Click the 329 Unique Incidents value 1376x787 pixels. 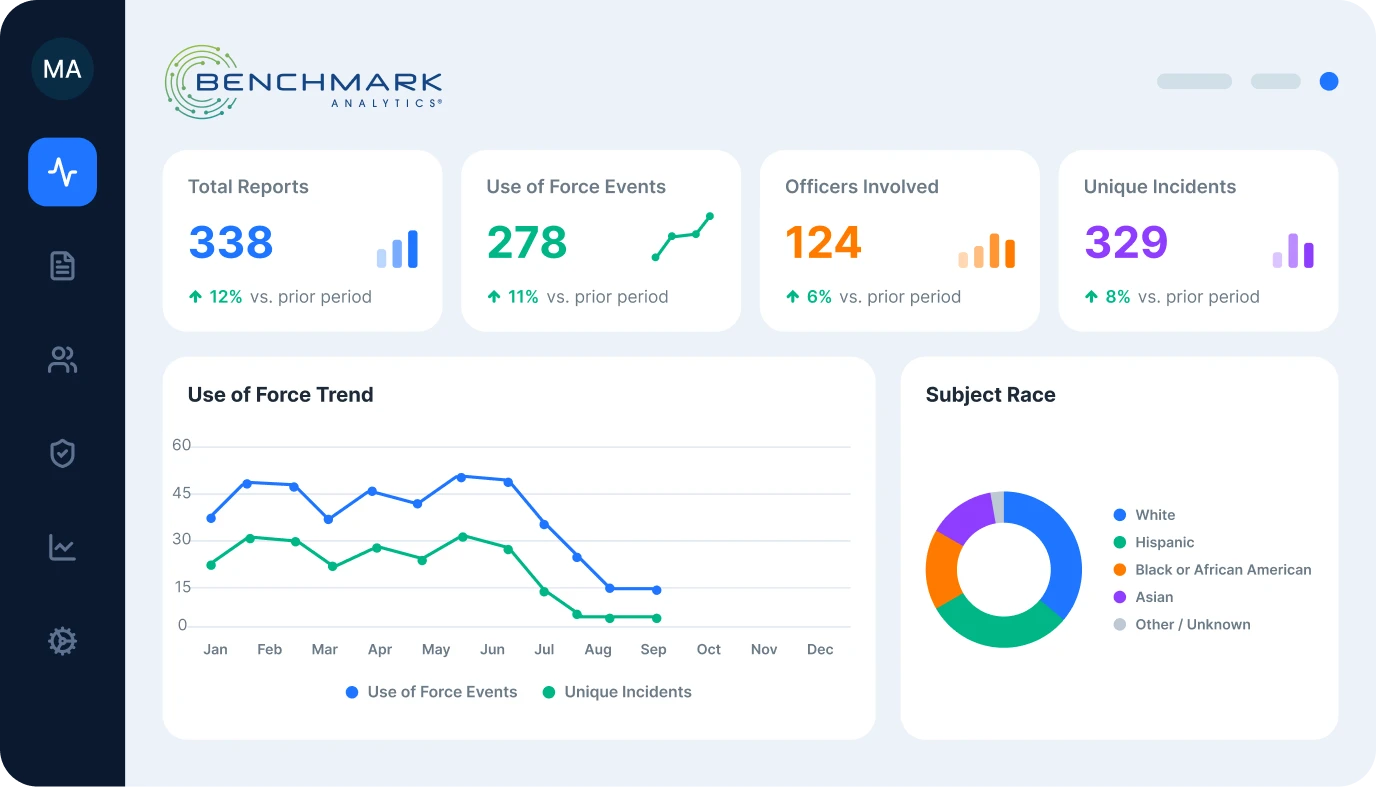click(x=1126, y=243)
